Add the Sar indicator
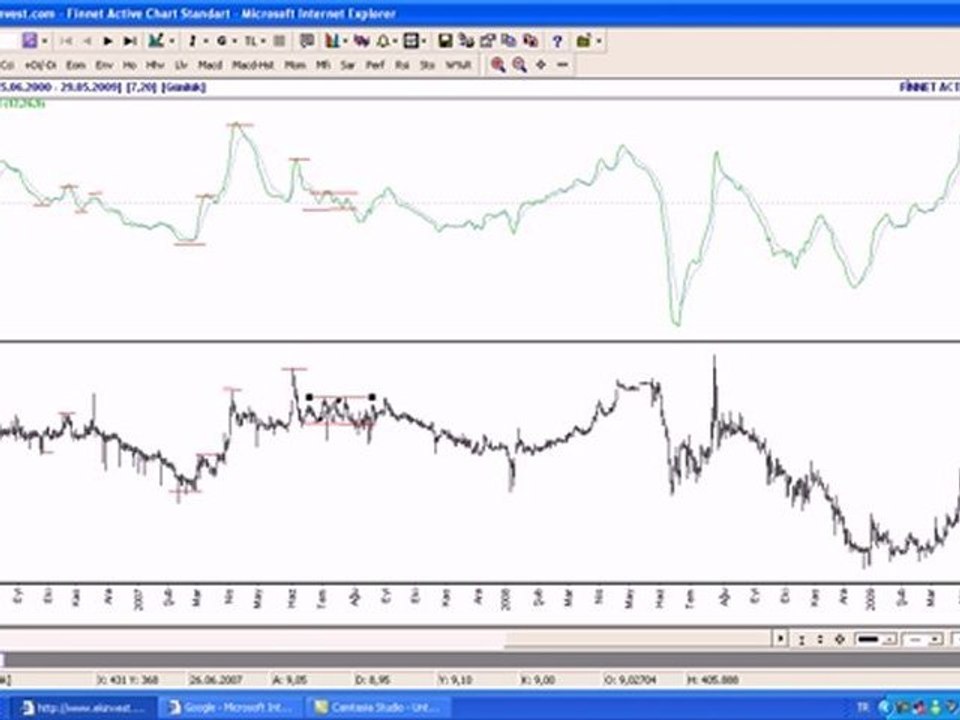Screen dimensions: 960x720 pos(348,65)
